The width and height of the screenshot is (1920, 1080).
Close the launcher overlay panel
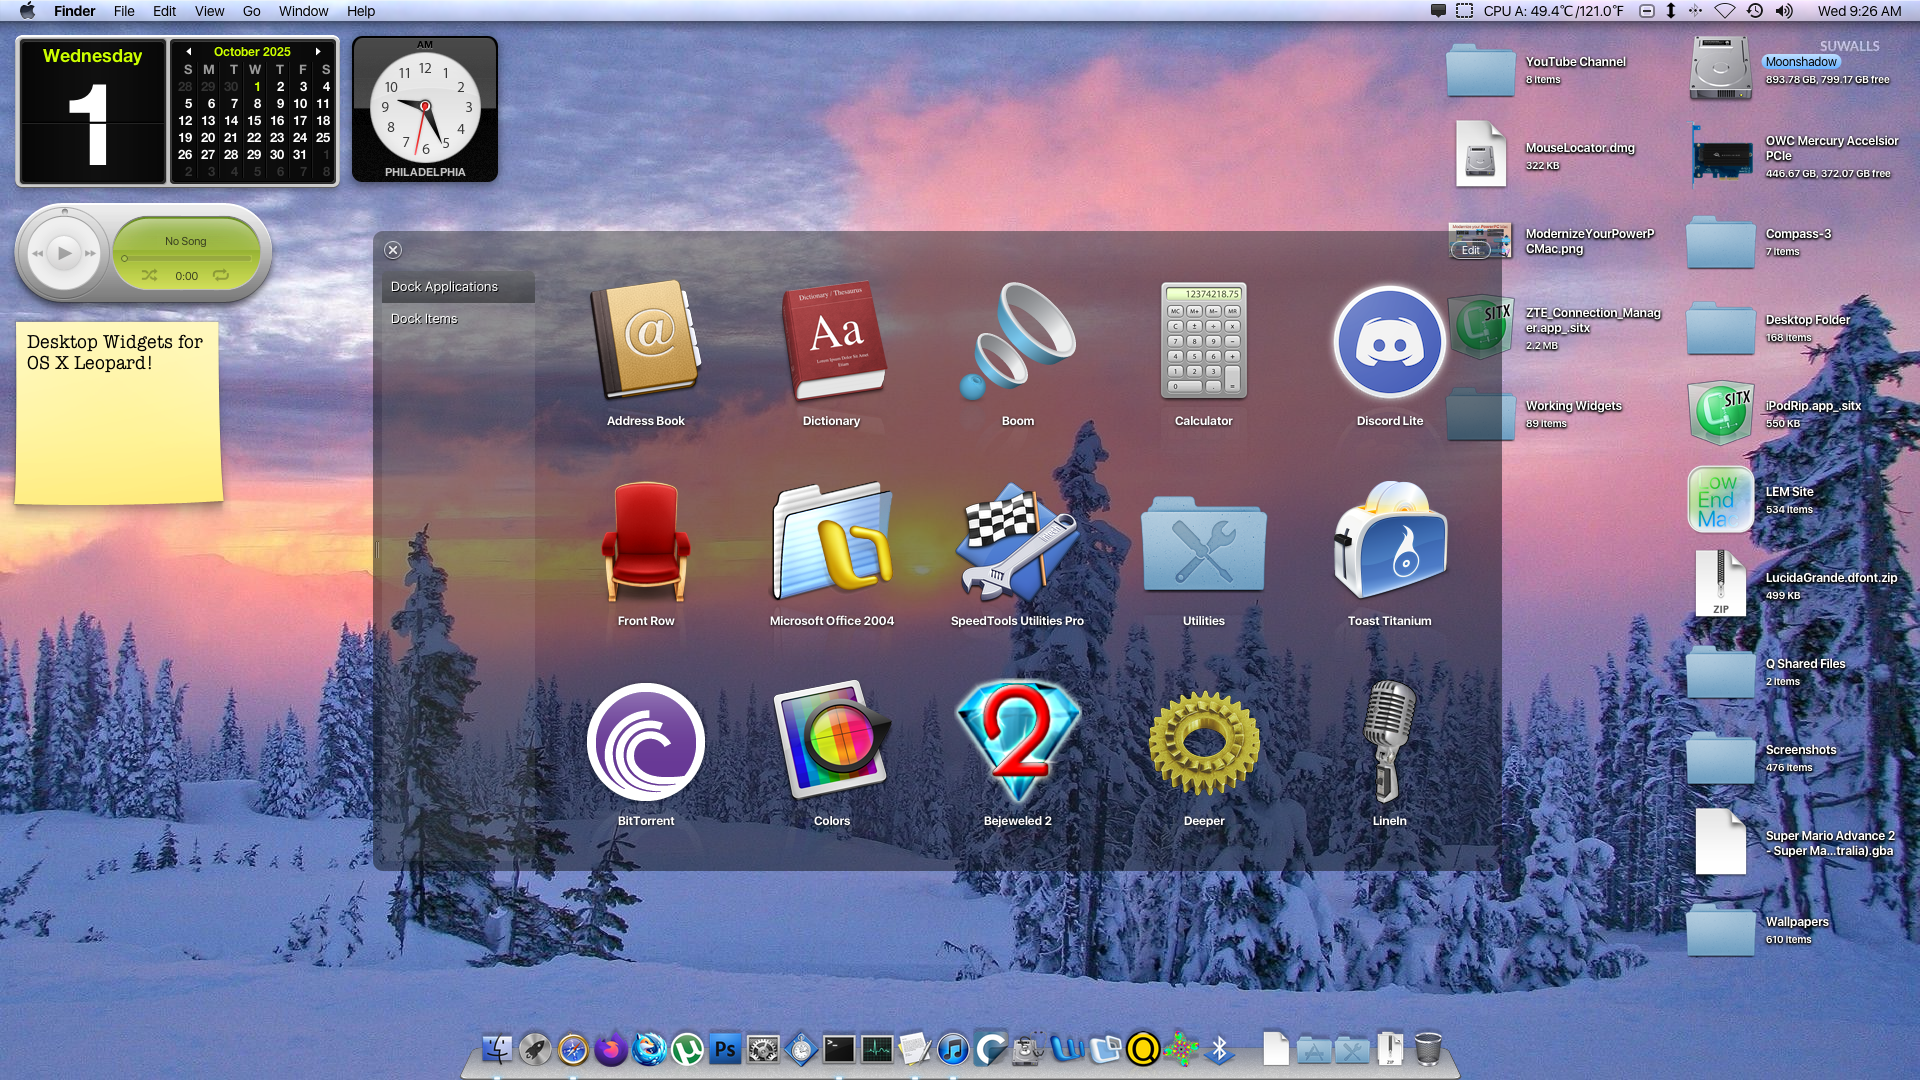(x=393, y=250)
